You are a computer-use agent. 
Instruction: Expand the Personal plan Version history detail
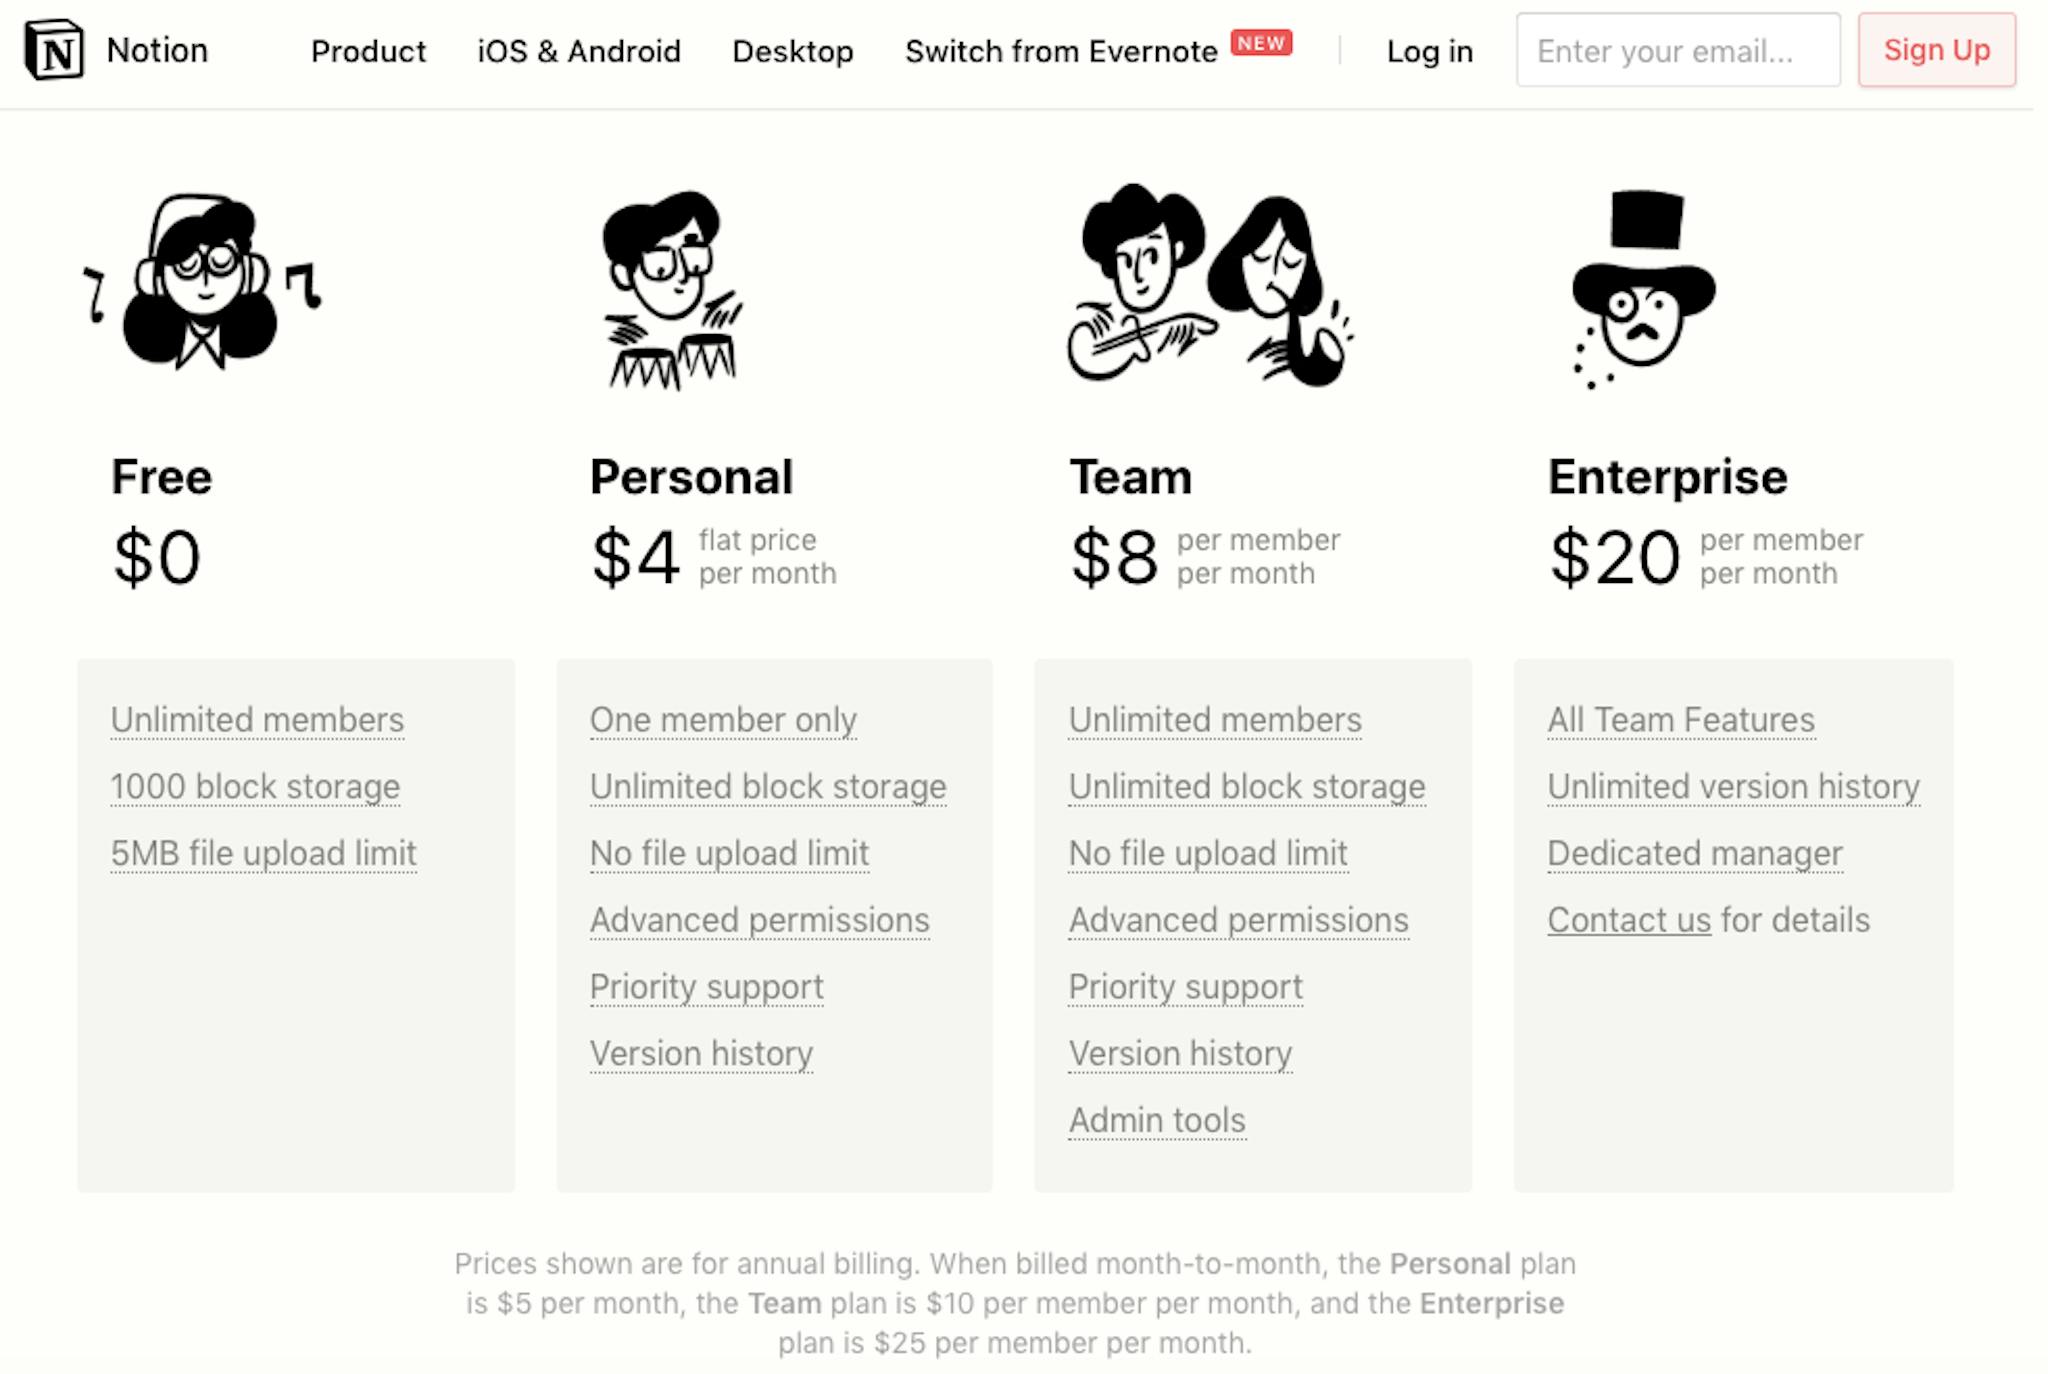699,1054
